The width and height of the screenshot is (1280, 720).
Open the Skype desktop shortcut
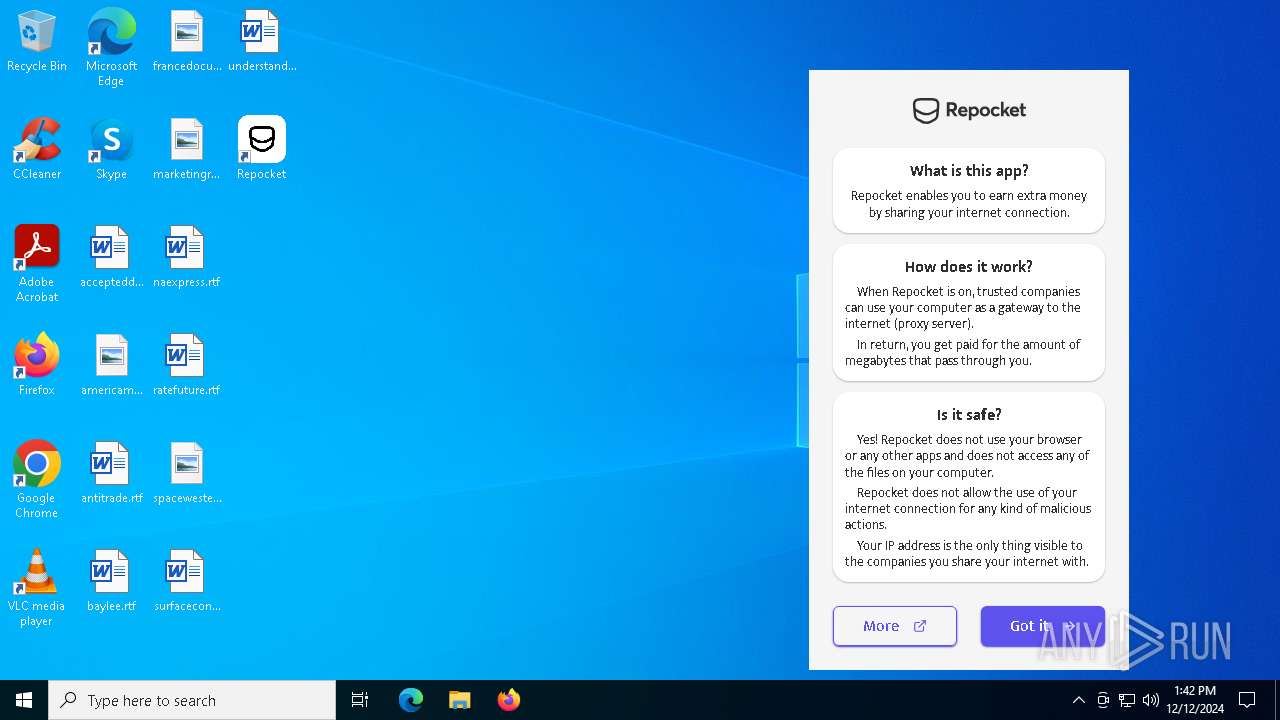click(x=111, y=148)
